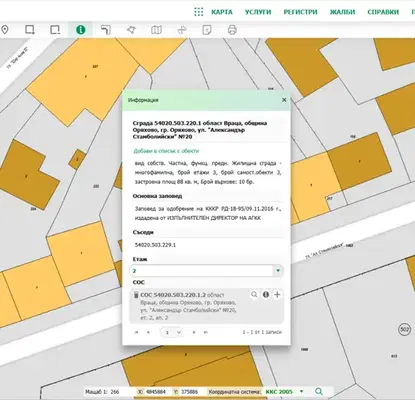Viewport: 415px width, 400px height.
Task: Open the УСЛУГИ menu
Action: pyautogui.click(x=258, y=12)
